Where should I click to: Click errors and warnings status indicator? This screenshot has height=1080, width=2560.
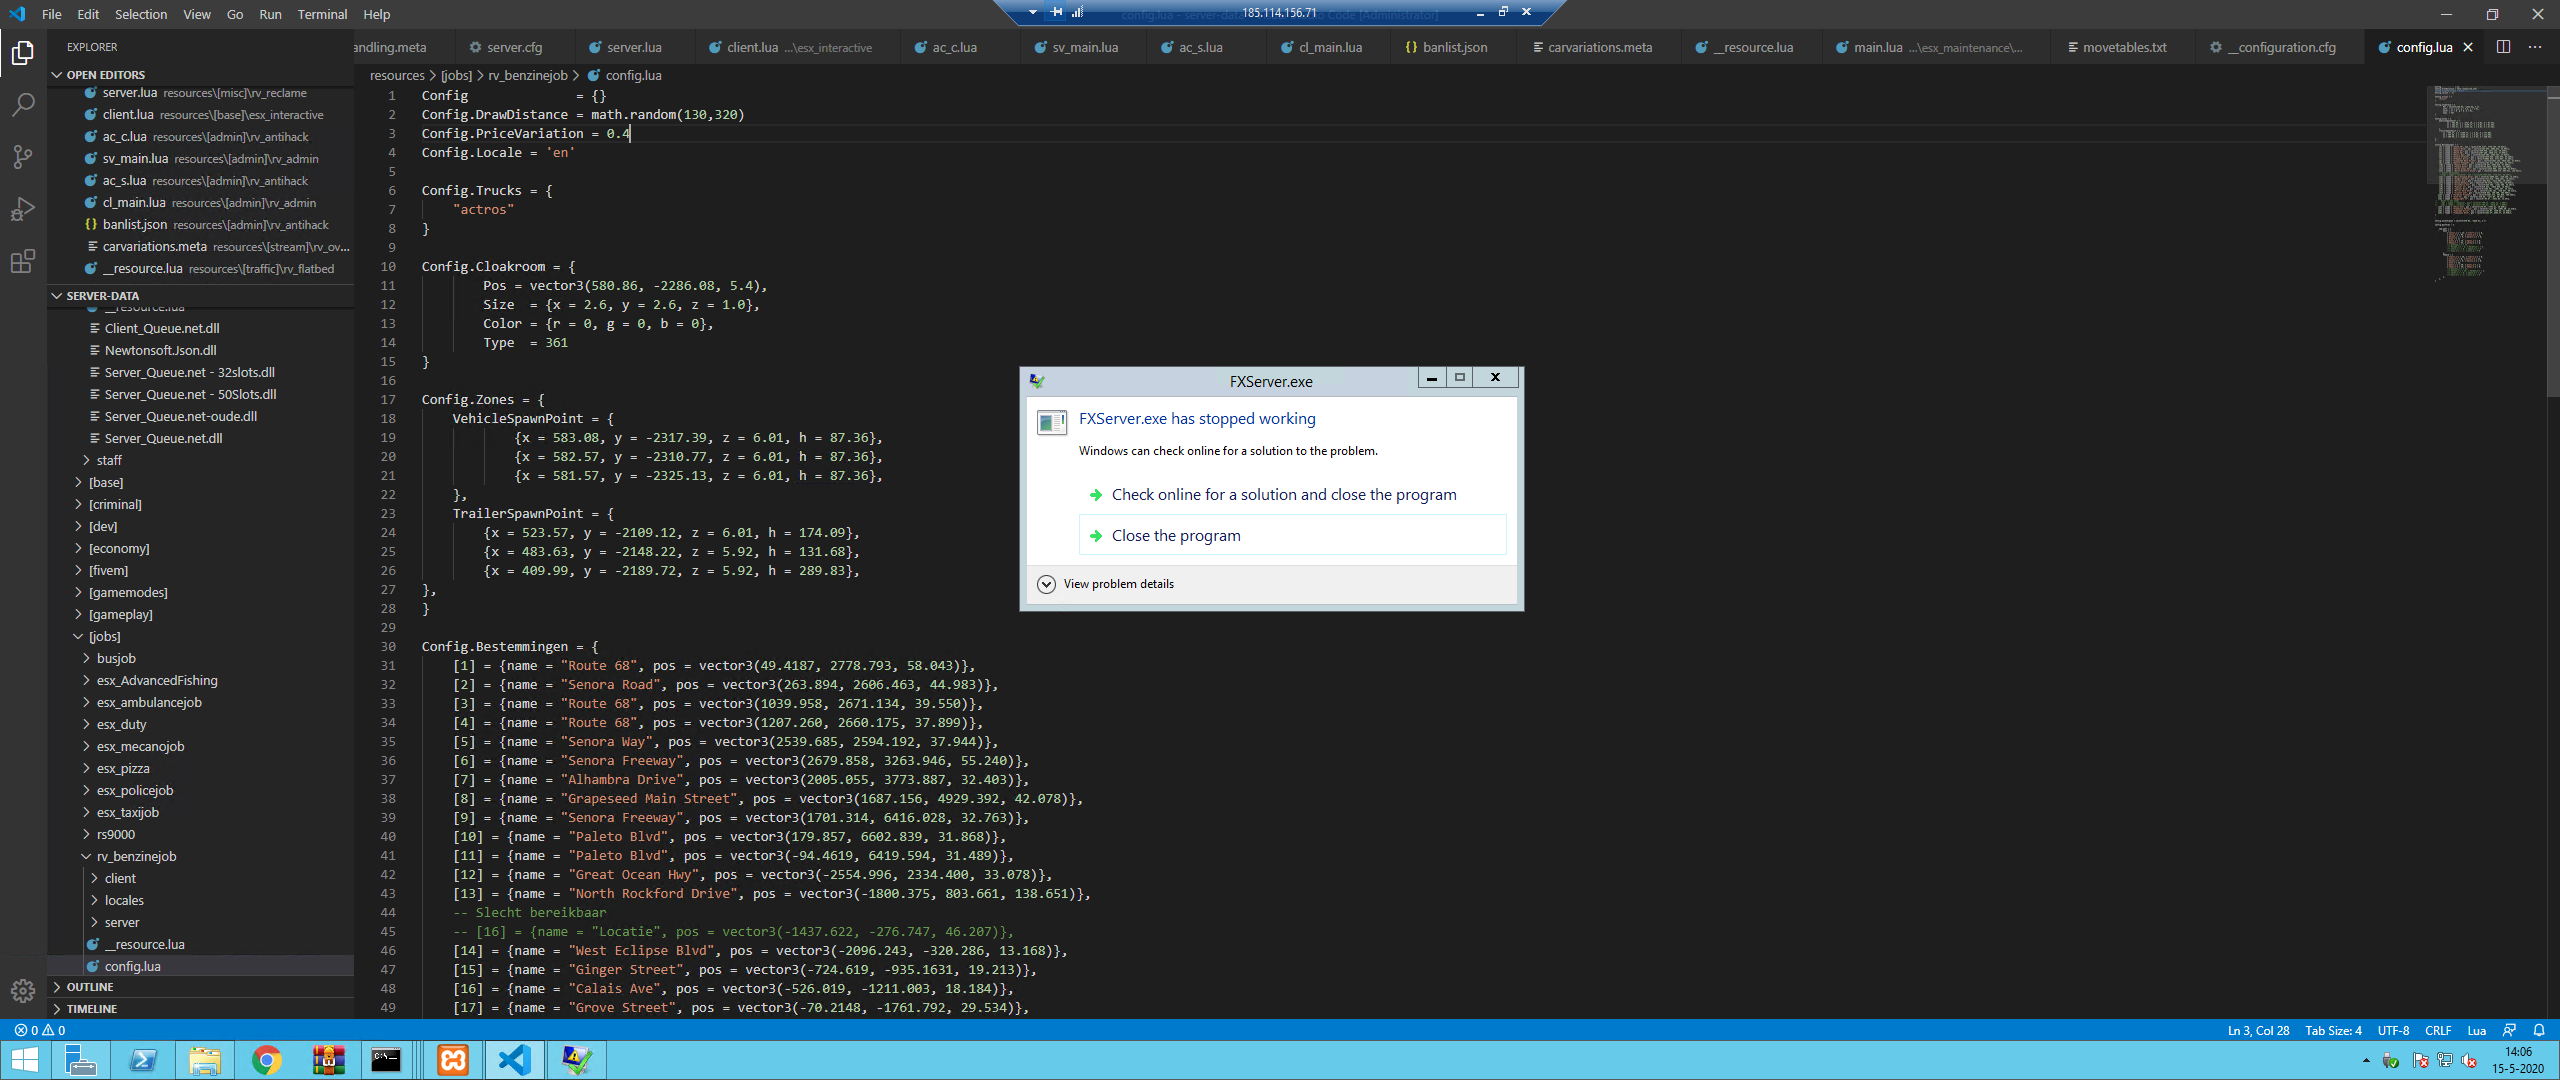(x=40, y=1030)
